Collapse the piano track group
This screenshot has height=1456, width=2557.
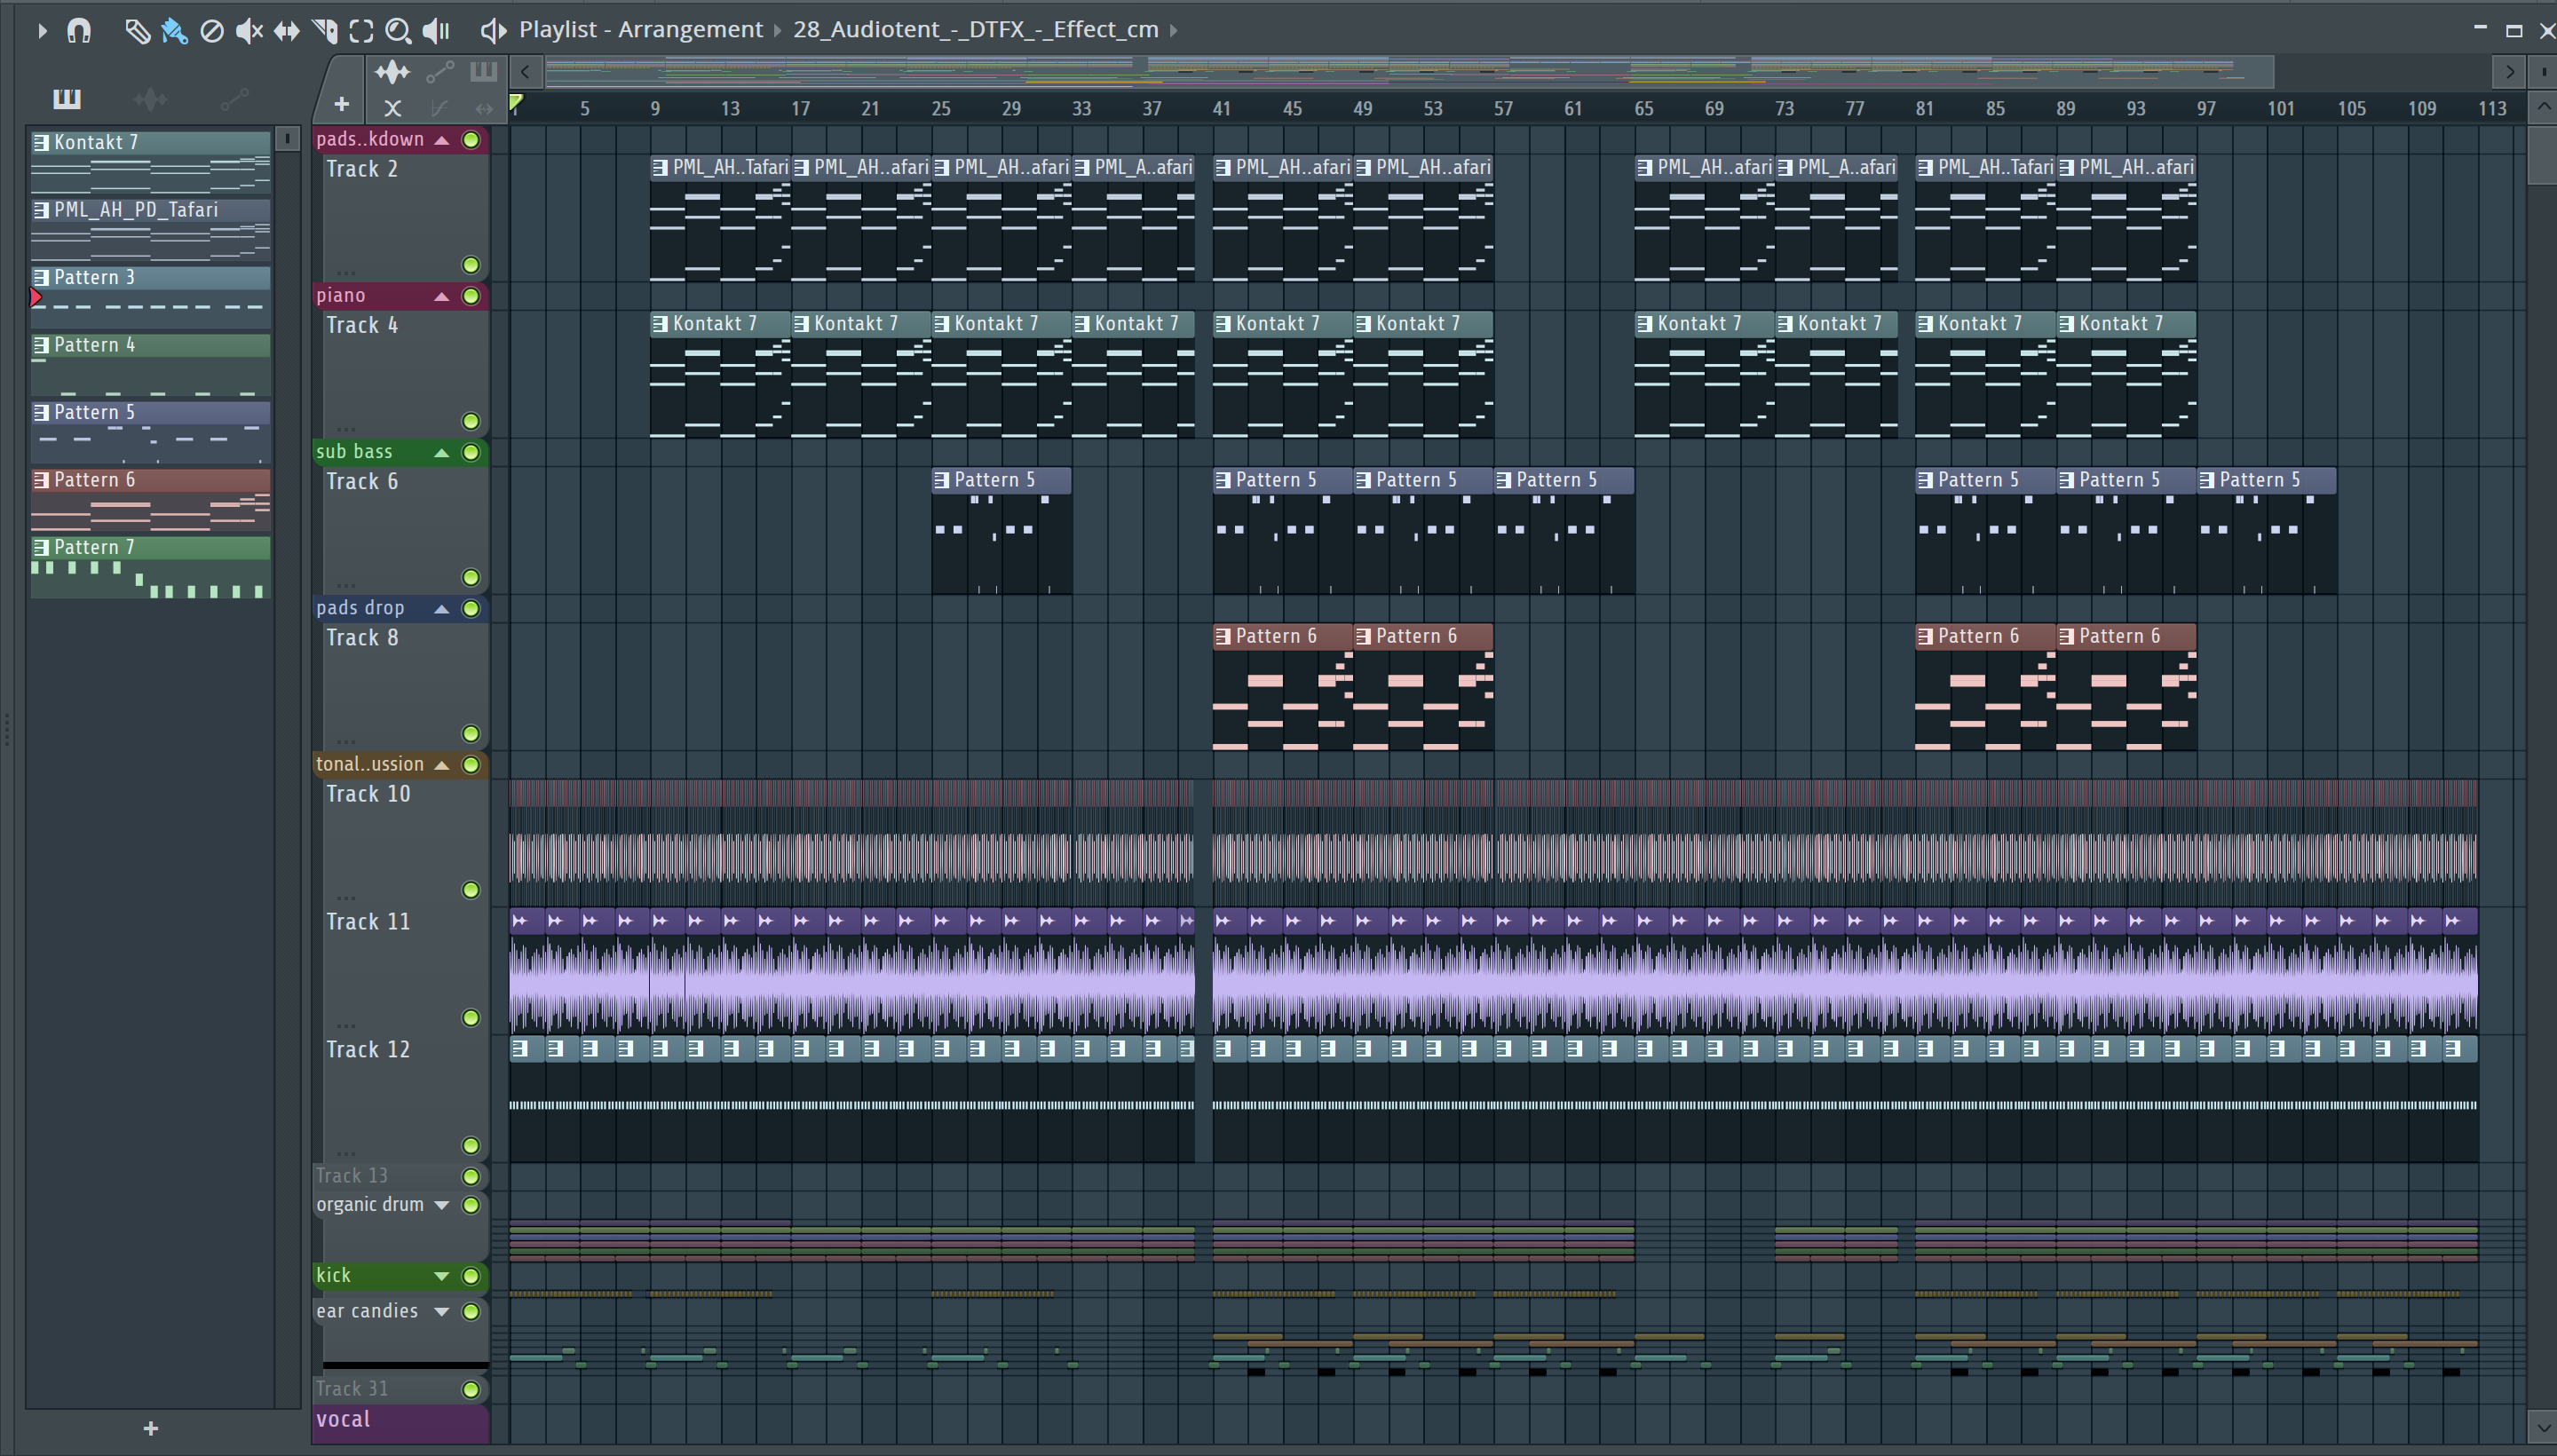point(441,296)
